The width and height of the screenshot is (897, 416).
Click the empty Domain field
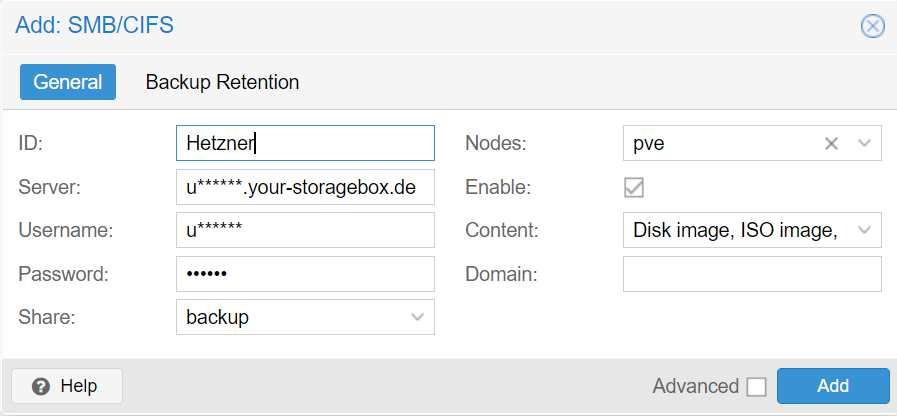[752, 274]
